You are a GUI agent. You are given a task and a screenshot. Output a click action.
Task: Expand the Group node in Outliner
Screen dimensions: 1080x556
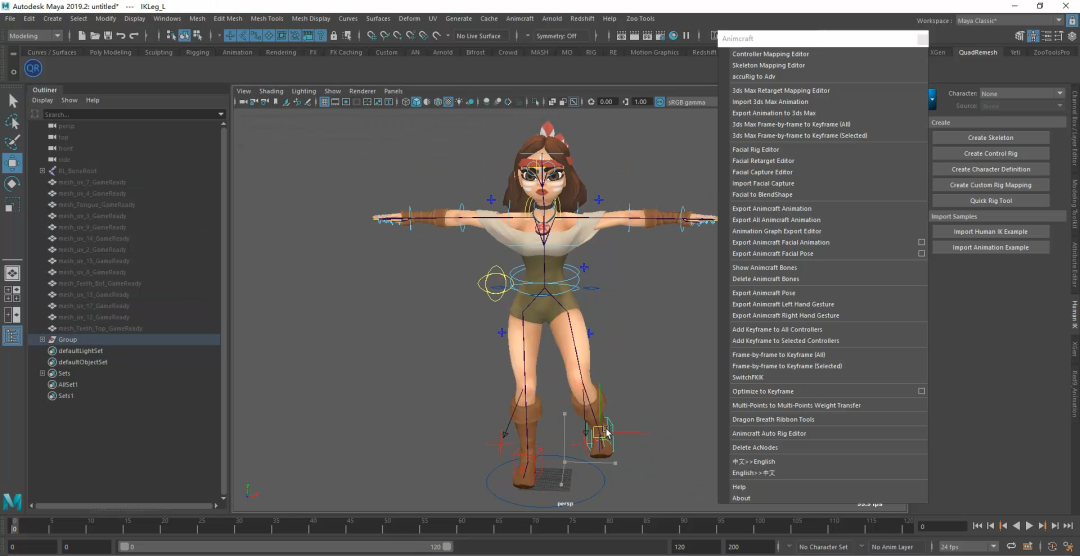tap(43, 340)
